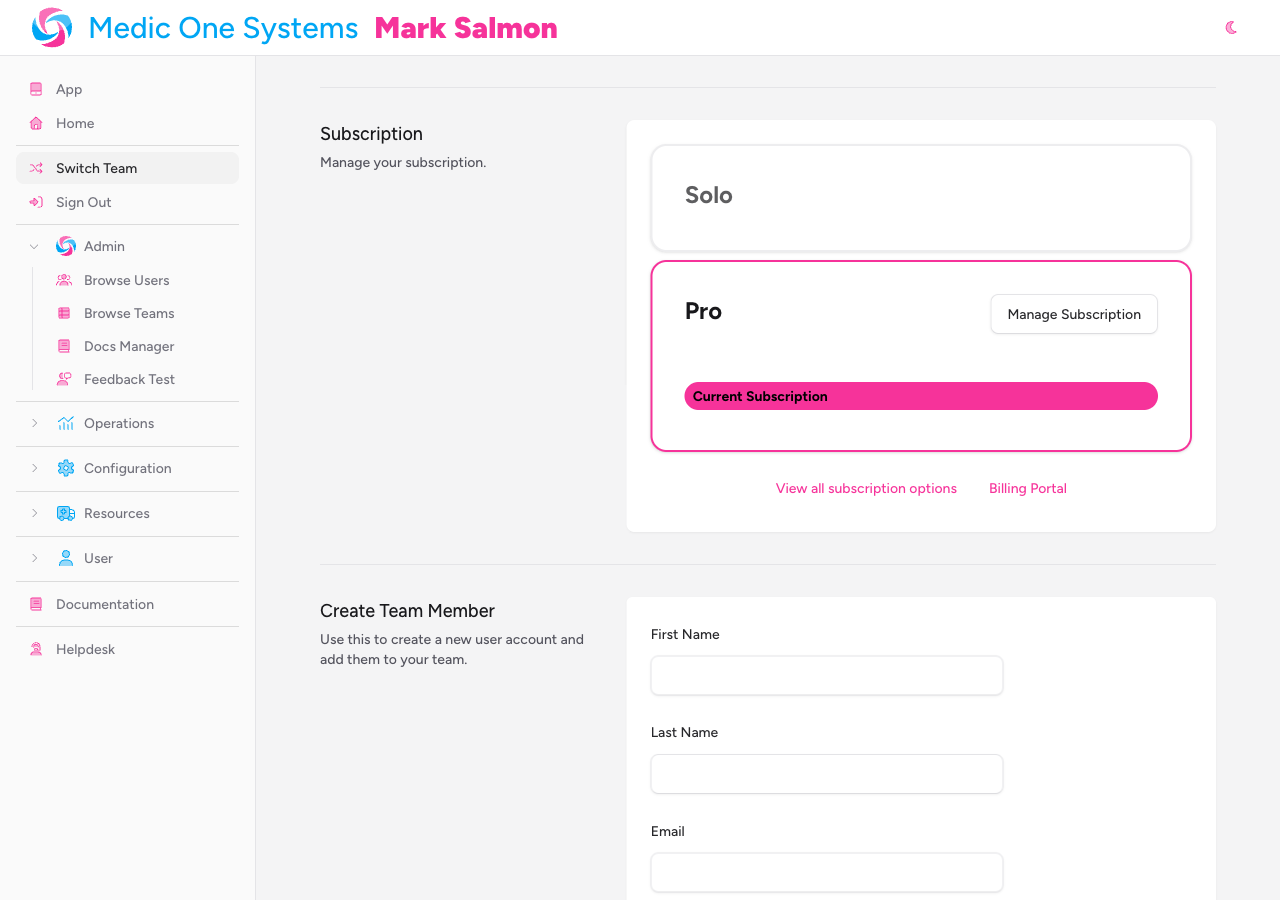Viewport: 1280px width, 900px height.
Task: Open the Docs Manager icon
Action: 63,346
